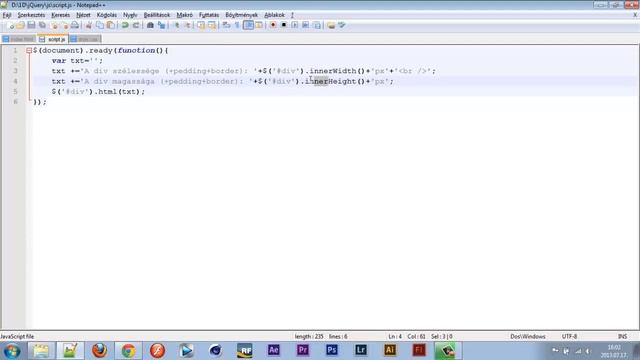640x360 pixels.
Task: Launch Photoshop from the taskbar
Action: (331, 350)
